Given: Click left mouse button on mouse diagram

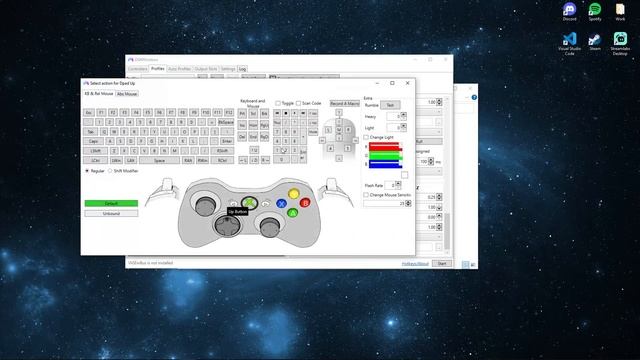Looking at the screenshot, I should coord(329,130).
